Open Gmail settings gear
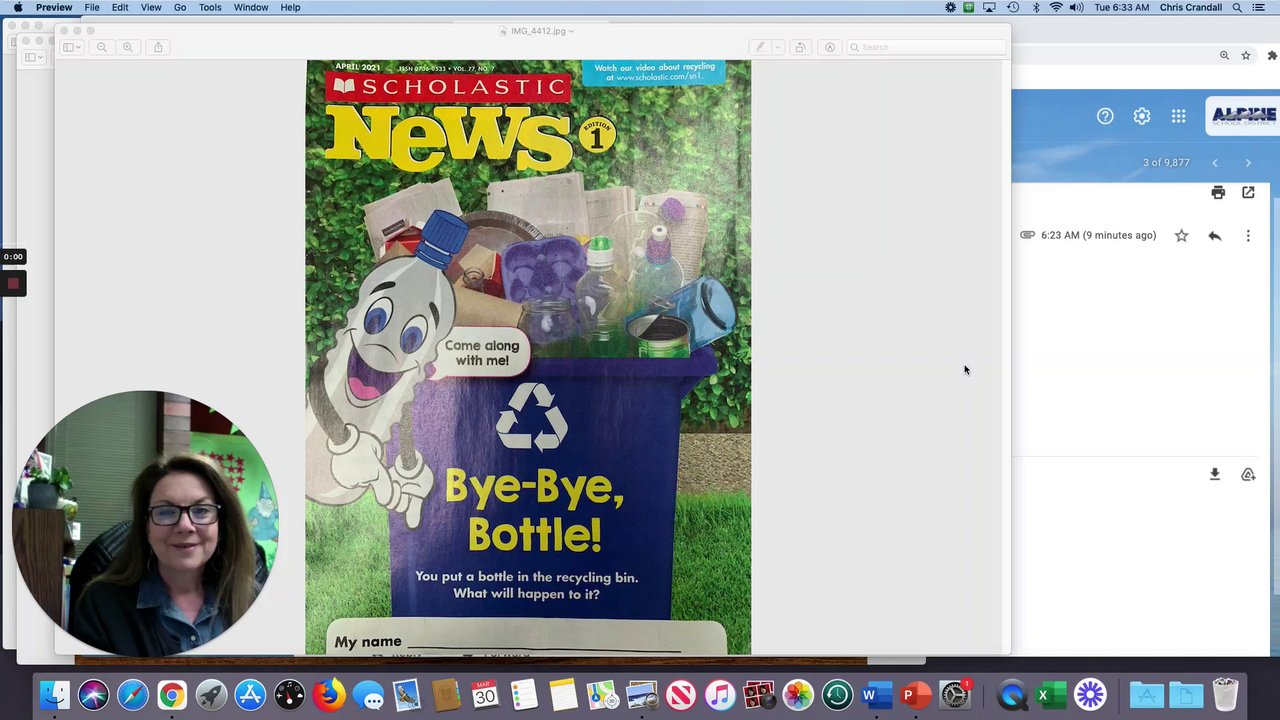This screenshot has width=1280, height=720. click(1142, 116)
